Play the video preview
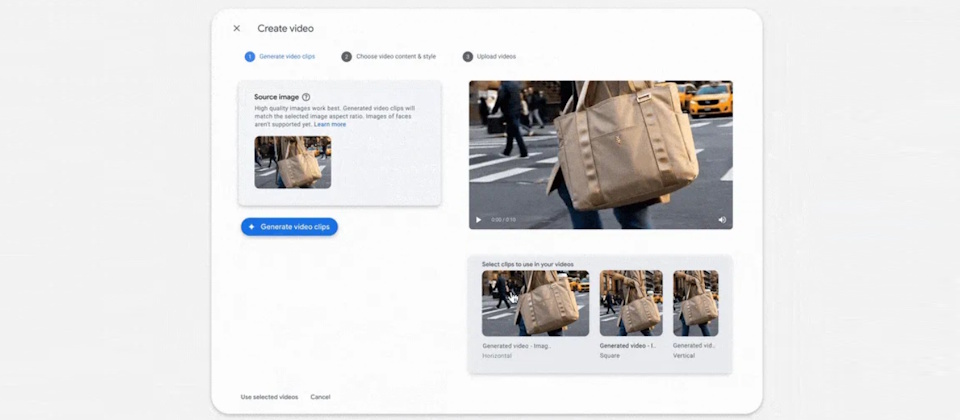 tap(479, 220)
